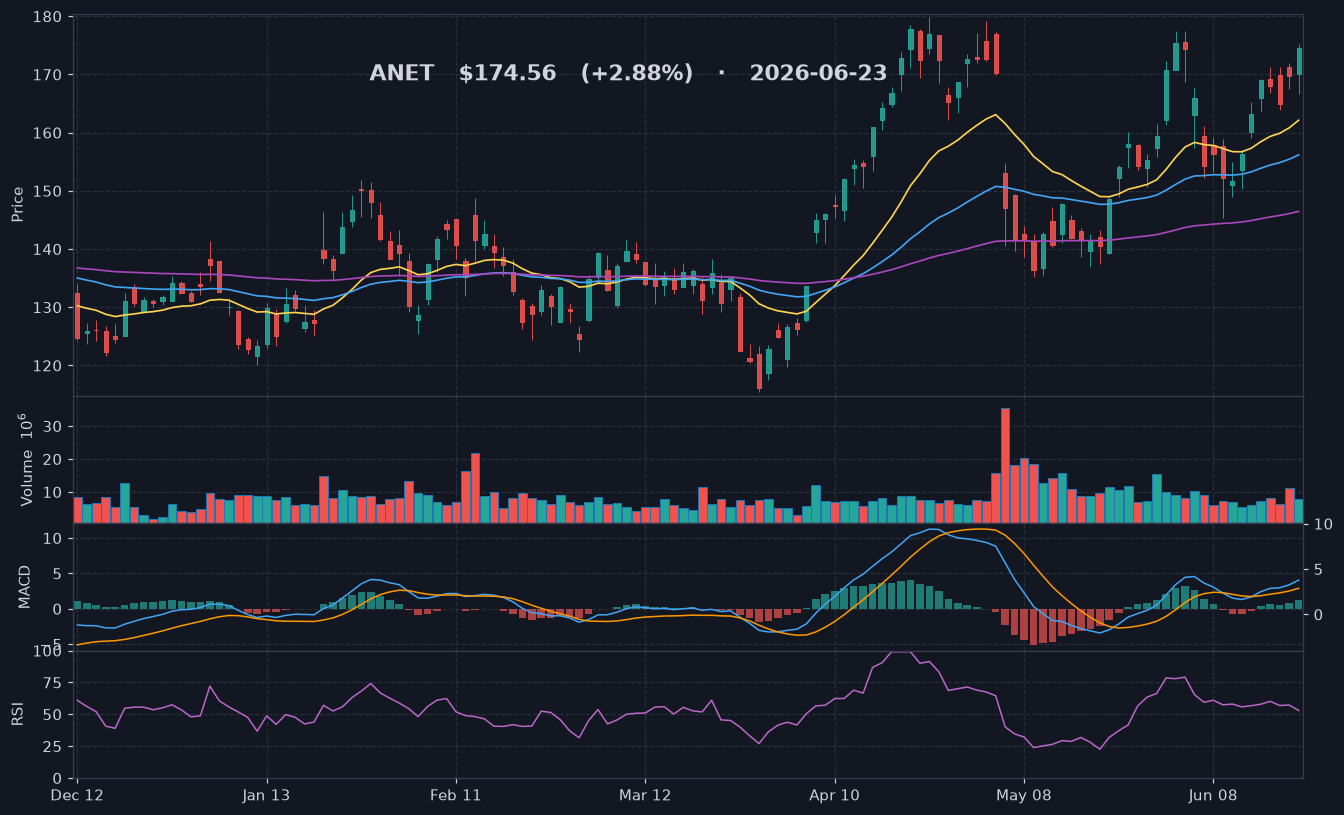Click the Apr 10 date axis label
Viewport: 1344px width, 815px height.
point(834,795)
